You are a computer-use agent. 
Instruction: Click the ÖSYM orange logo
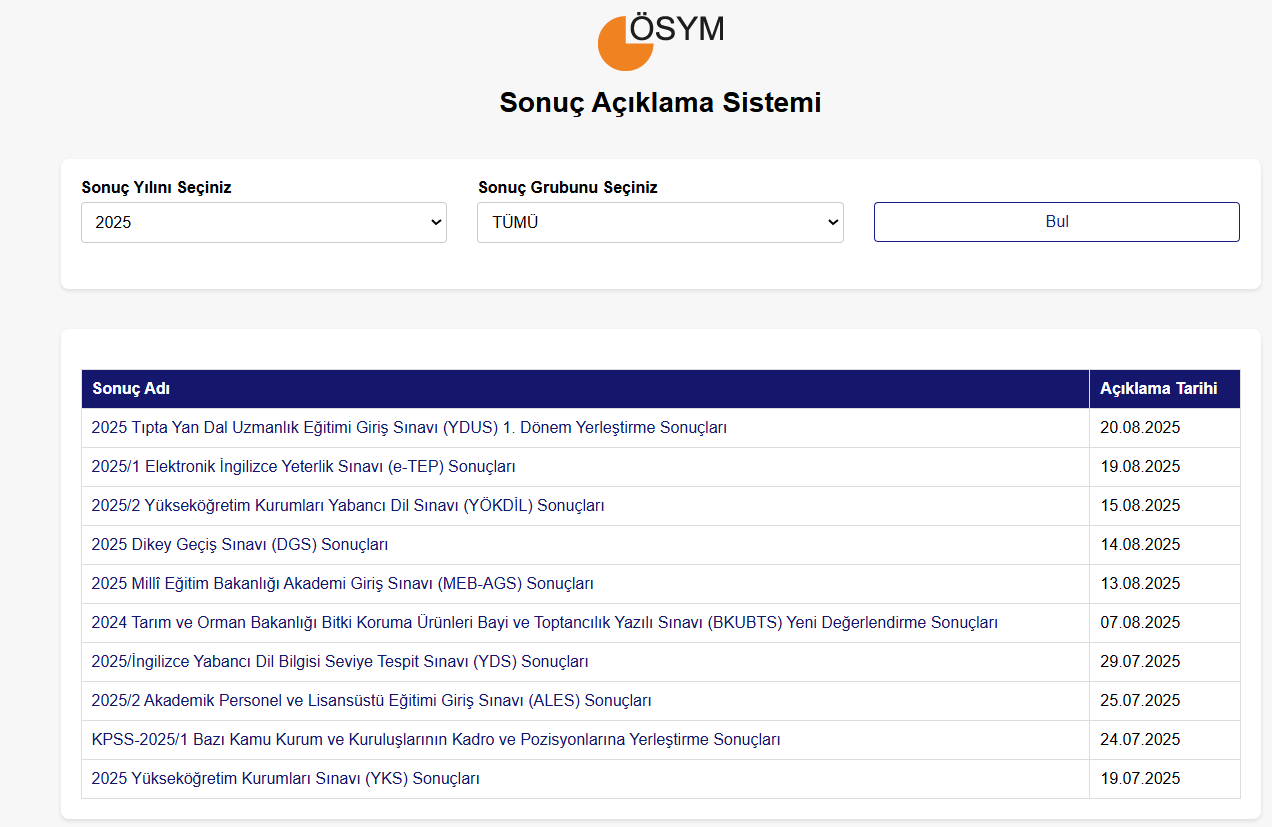click(x=626, y=43)
